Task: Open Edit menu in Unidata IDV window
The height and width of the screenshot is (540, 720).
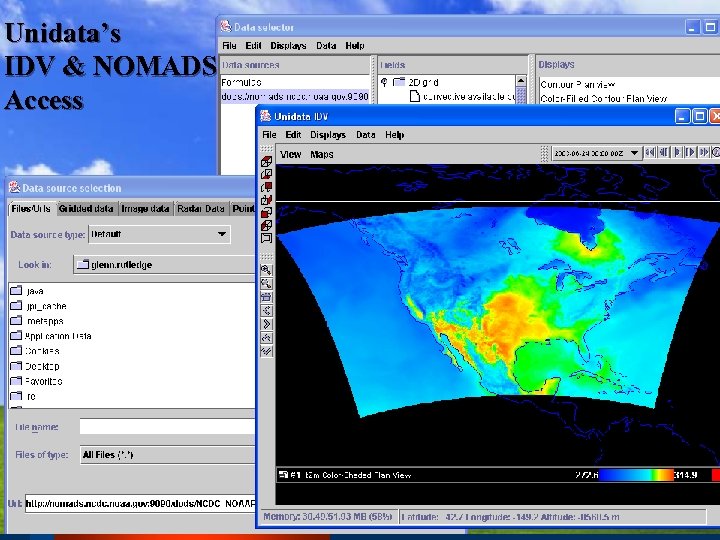Action: coord(293,135)
